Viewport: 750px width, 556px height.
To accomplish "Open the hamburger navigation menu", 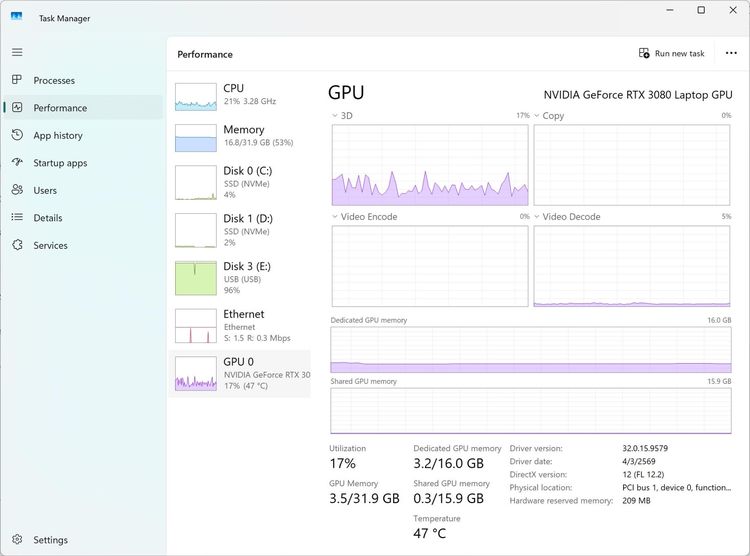I will coord(17,52).
